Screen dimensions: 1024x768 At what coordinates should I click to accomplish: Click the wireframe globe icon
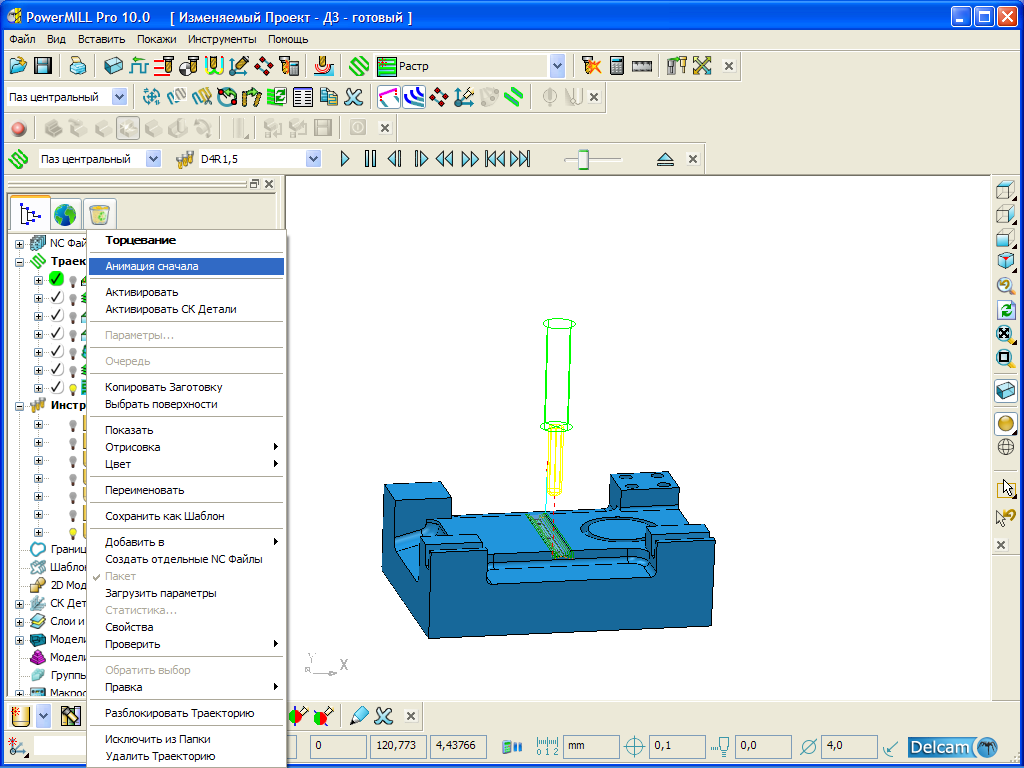1006,447
